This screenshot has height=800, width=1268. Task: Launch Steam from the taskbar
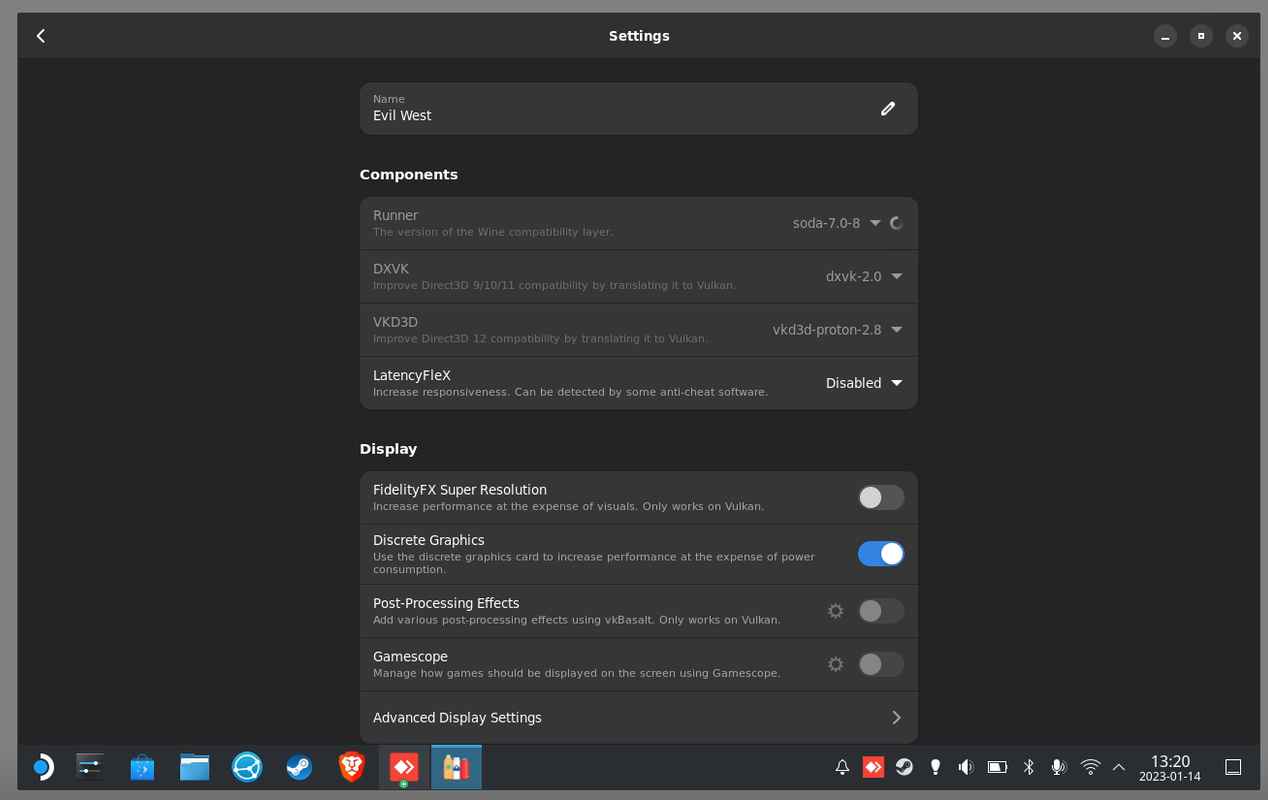click(x=299, y=767)
